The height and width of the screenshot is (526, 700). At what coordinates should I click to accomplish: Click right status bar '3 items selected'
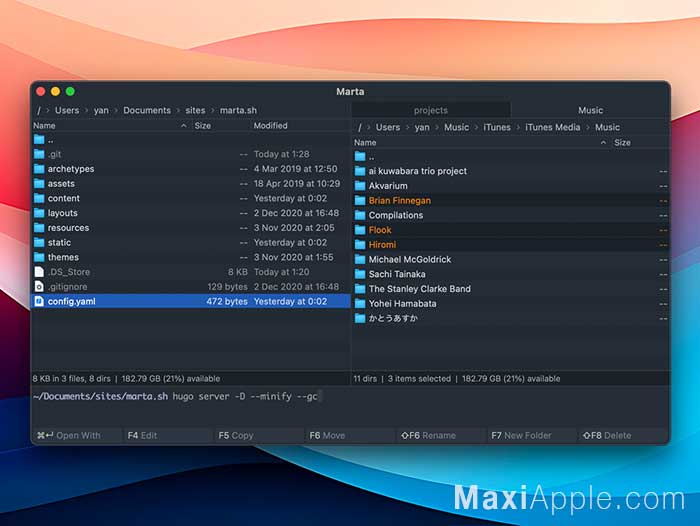pyautogui.click(x=419, y=379)
